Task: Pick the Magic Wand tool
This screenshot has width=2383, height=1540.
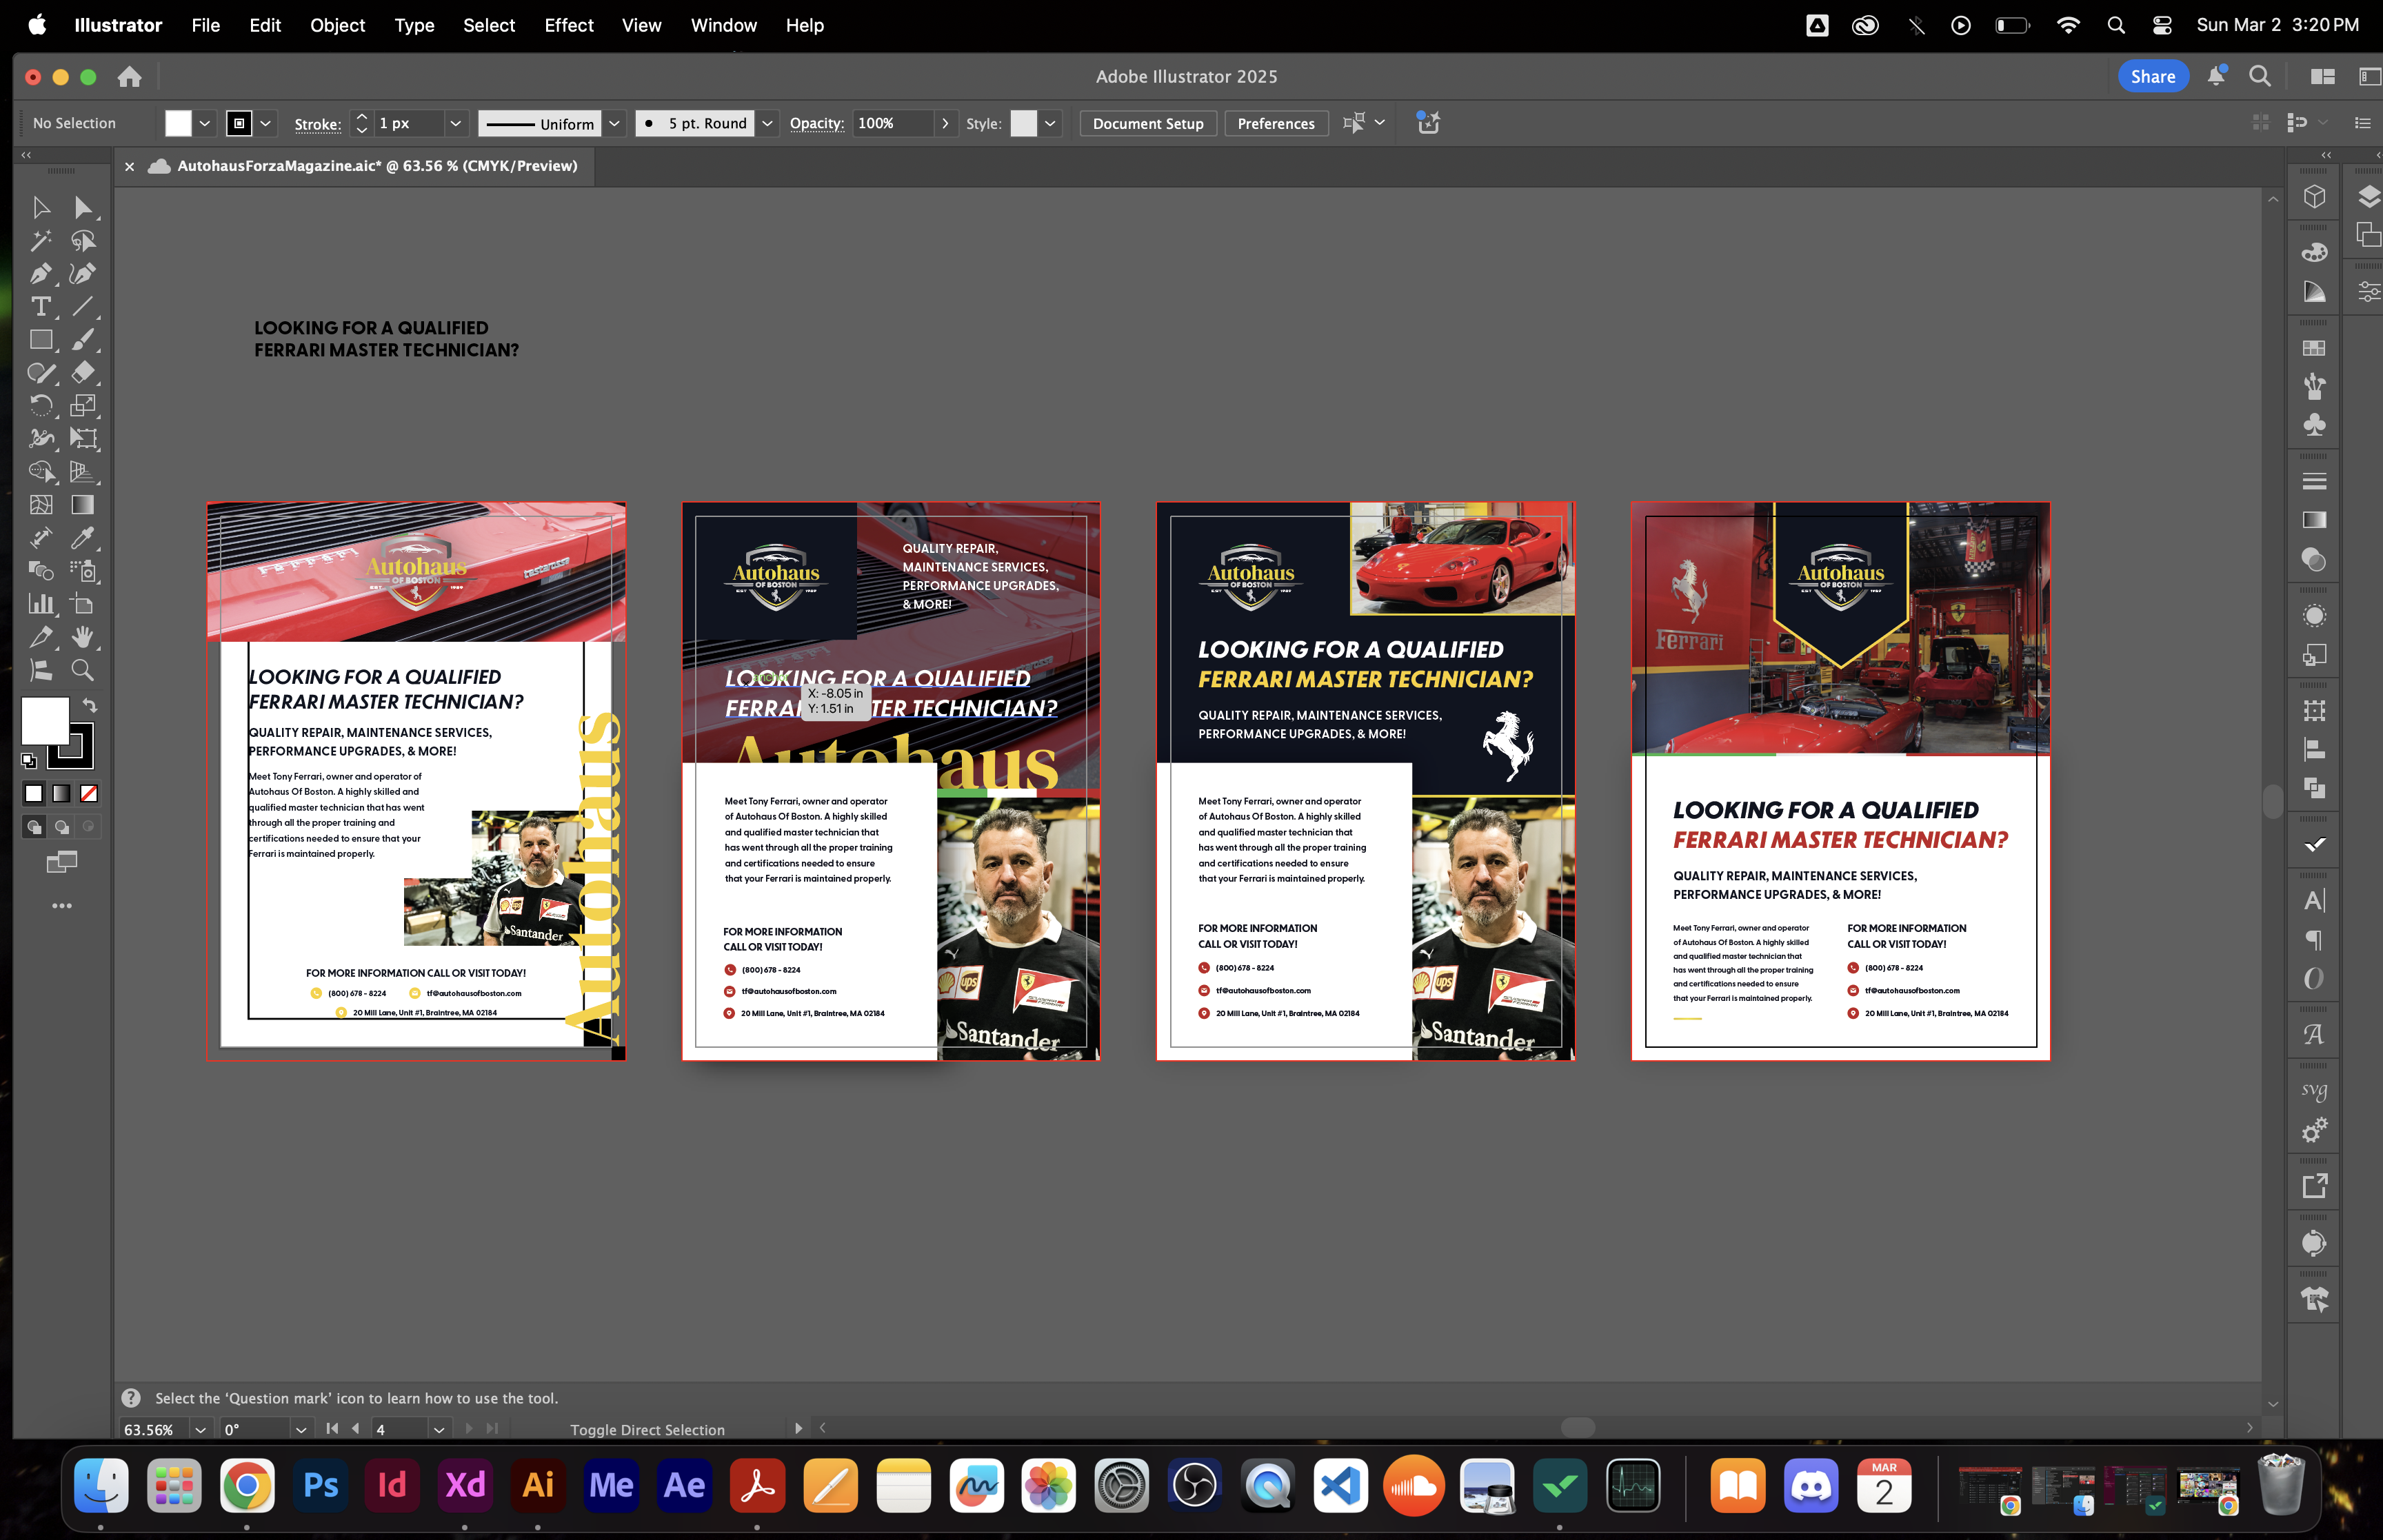Action: click(x=40, y=241)
